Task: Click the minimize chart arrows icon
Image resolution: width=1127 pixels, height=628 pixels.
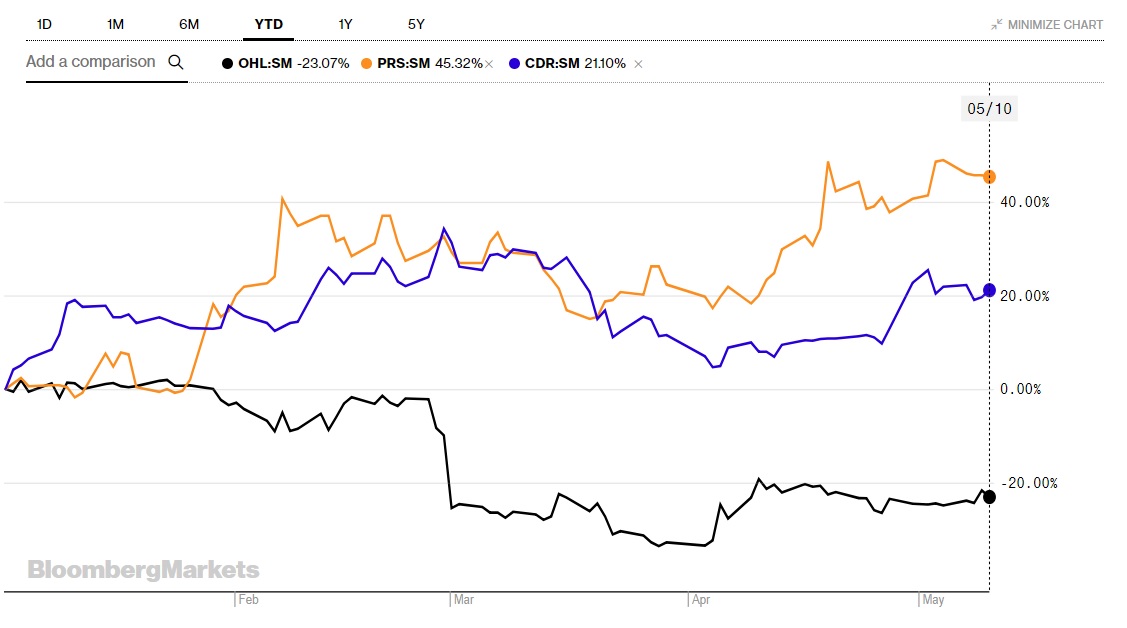Action: (x=996, y=24)
